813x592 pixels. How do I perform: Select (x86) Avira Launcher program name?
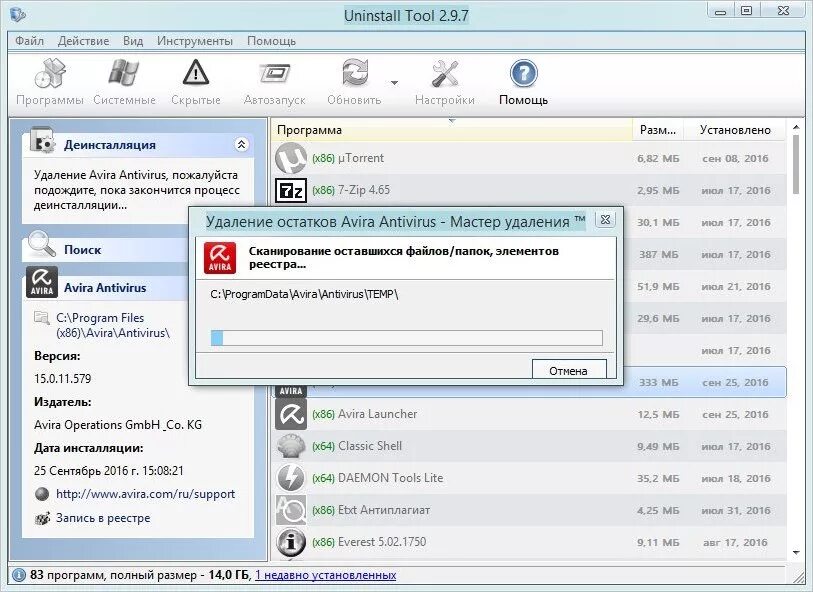pos(365,414)
